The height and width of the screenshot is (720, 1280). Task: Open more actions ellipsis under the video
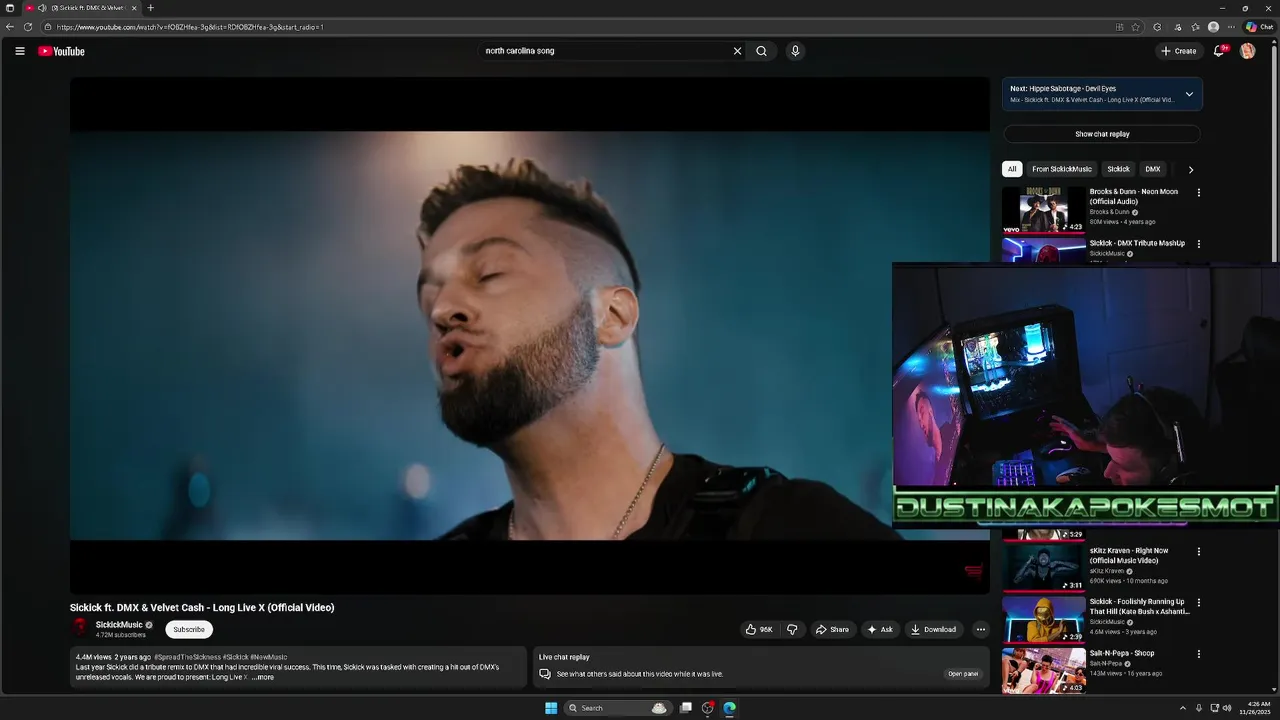point(980,629)
